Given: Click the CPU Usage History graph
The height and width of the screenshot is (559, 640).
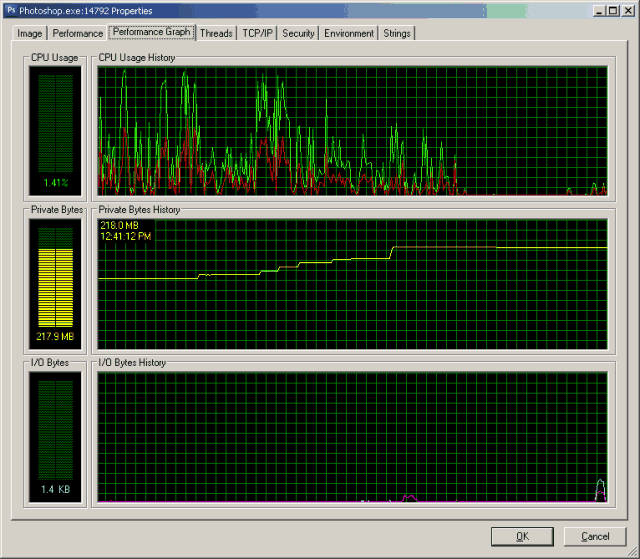Looking at the screenshot, I should [353, 131].
